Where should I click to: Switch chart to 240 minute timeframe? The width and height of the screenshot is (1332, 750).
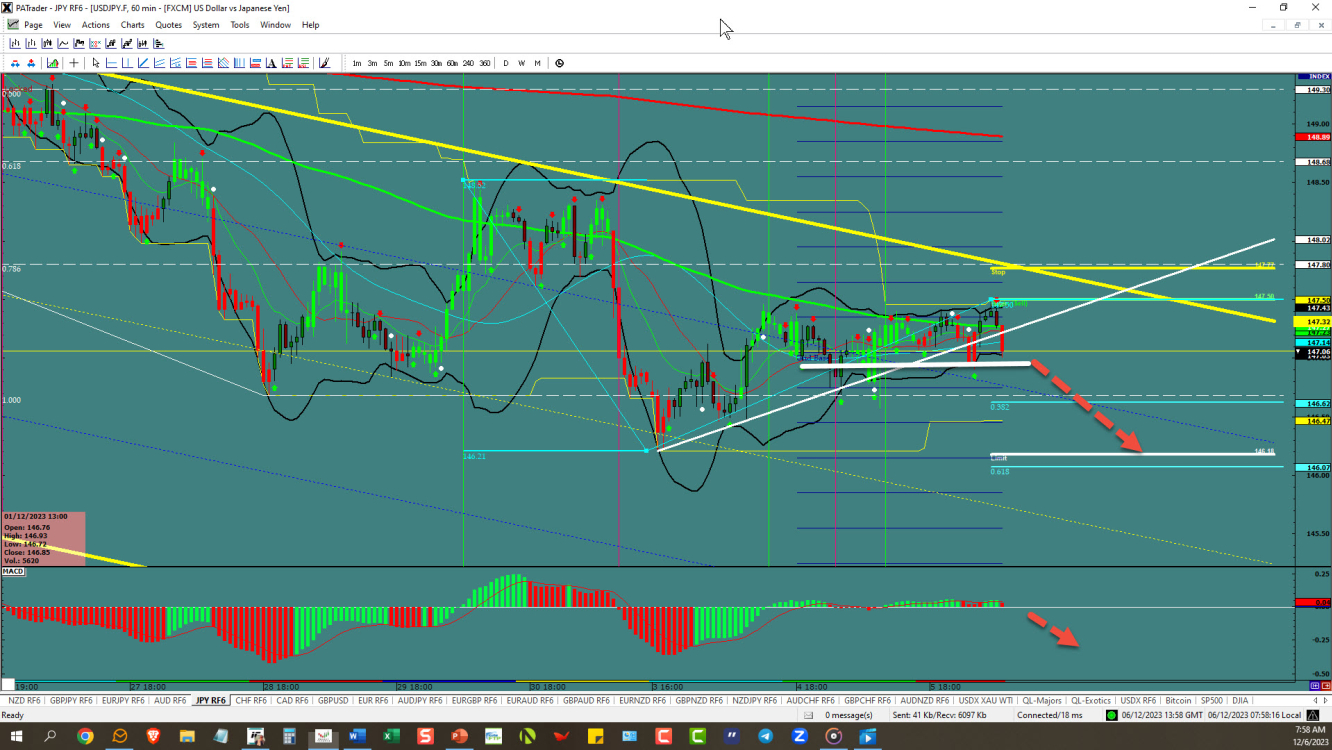(x=468, y=63)
